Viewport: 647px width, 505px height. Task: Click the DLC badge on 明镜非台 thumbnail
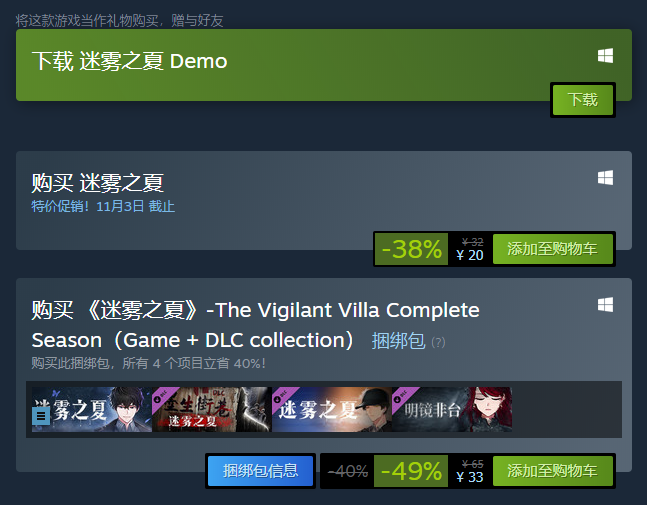tap(401, 396)
